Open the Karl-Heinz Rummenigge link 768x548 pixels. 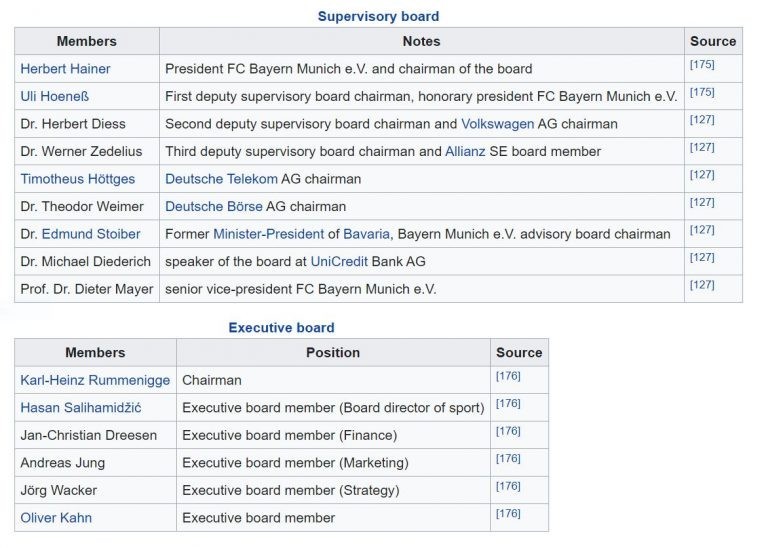[x=95, y=380]
